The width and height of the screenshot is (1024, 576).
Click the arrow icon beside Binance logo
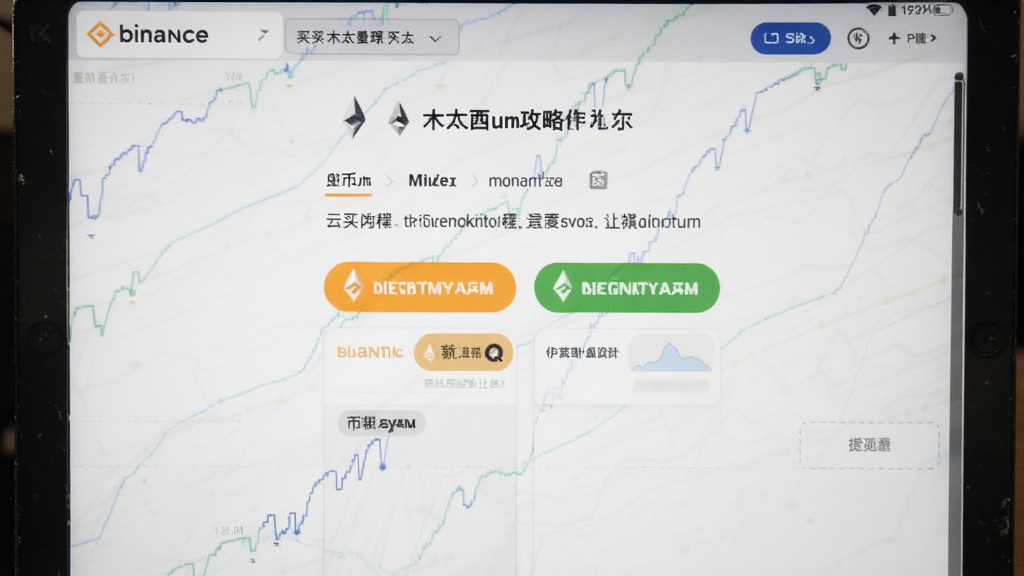pyautogui.click(x=263, y=35)
